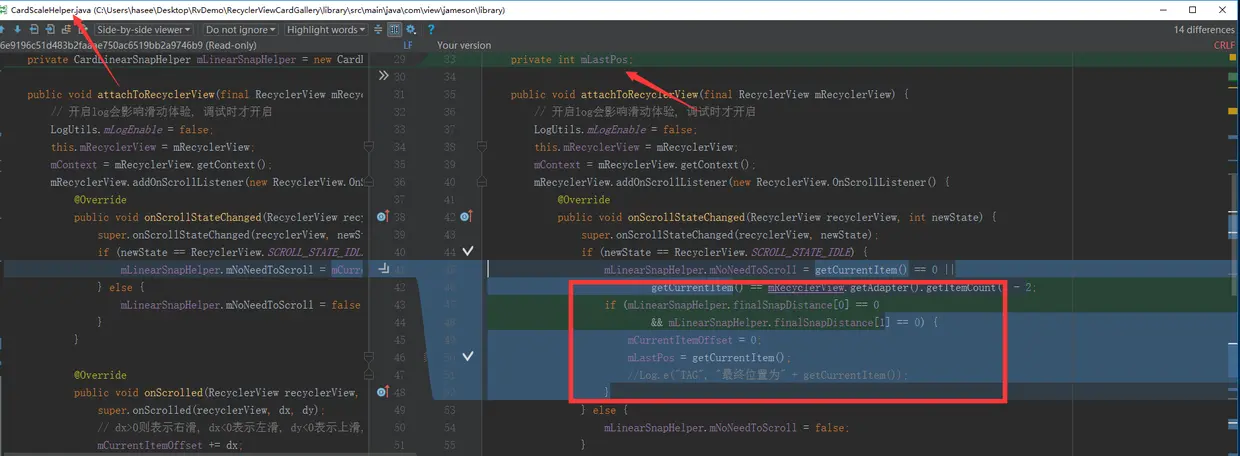
Task: Click append change icon beside line 41
Action: click(384, 270)
